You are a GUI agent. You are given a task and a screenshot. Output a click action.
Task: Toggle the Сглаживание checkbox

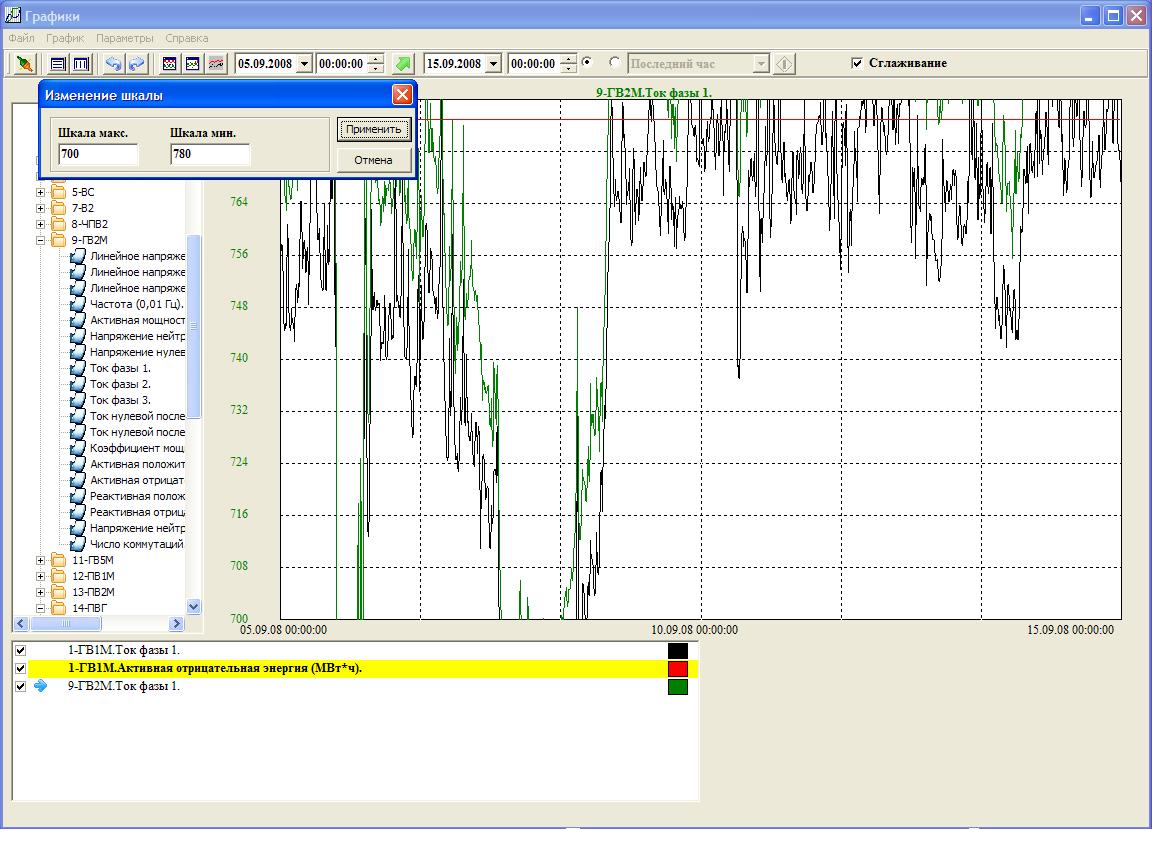(856, 63)
